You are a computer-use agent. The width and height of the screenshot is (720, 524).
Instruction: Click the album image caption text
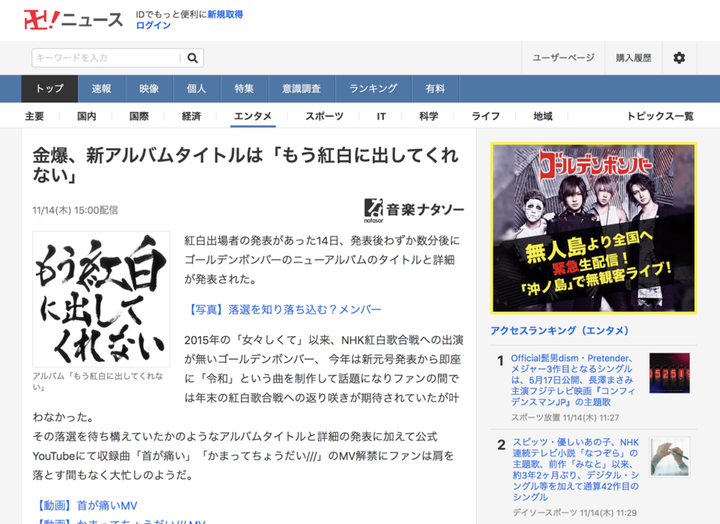98,381
